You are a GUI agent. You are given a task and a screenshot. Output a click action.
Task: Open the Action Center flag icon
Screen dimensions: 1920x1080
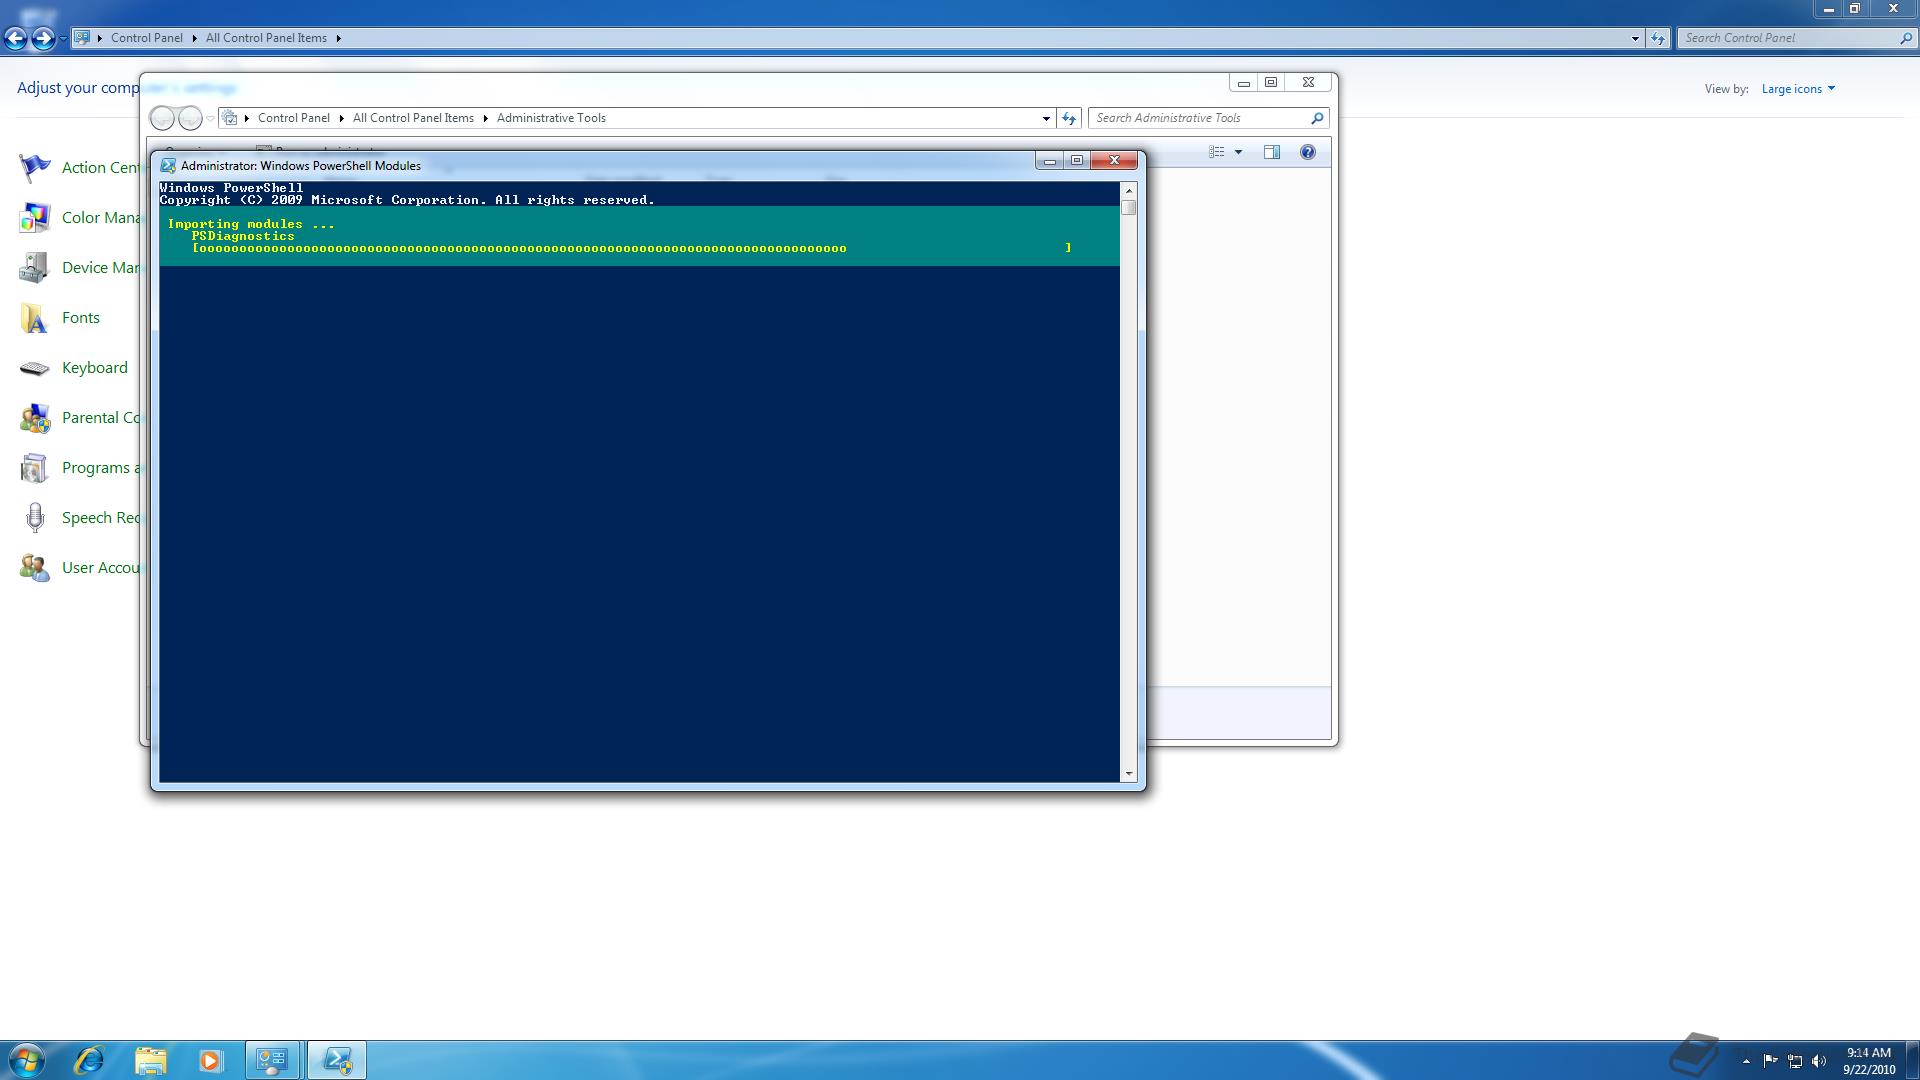click(x=35, y=168)
